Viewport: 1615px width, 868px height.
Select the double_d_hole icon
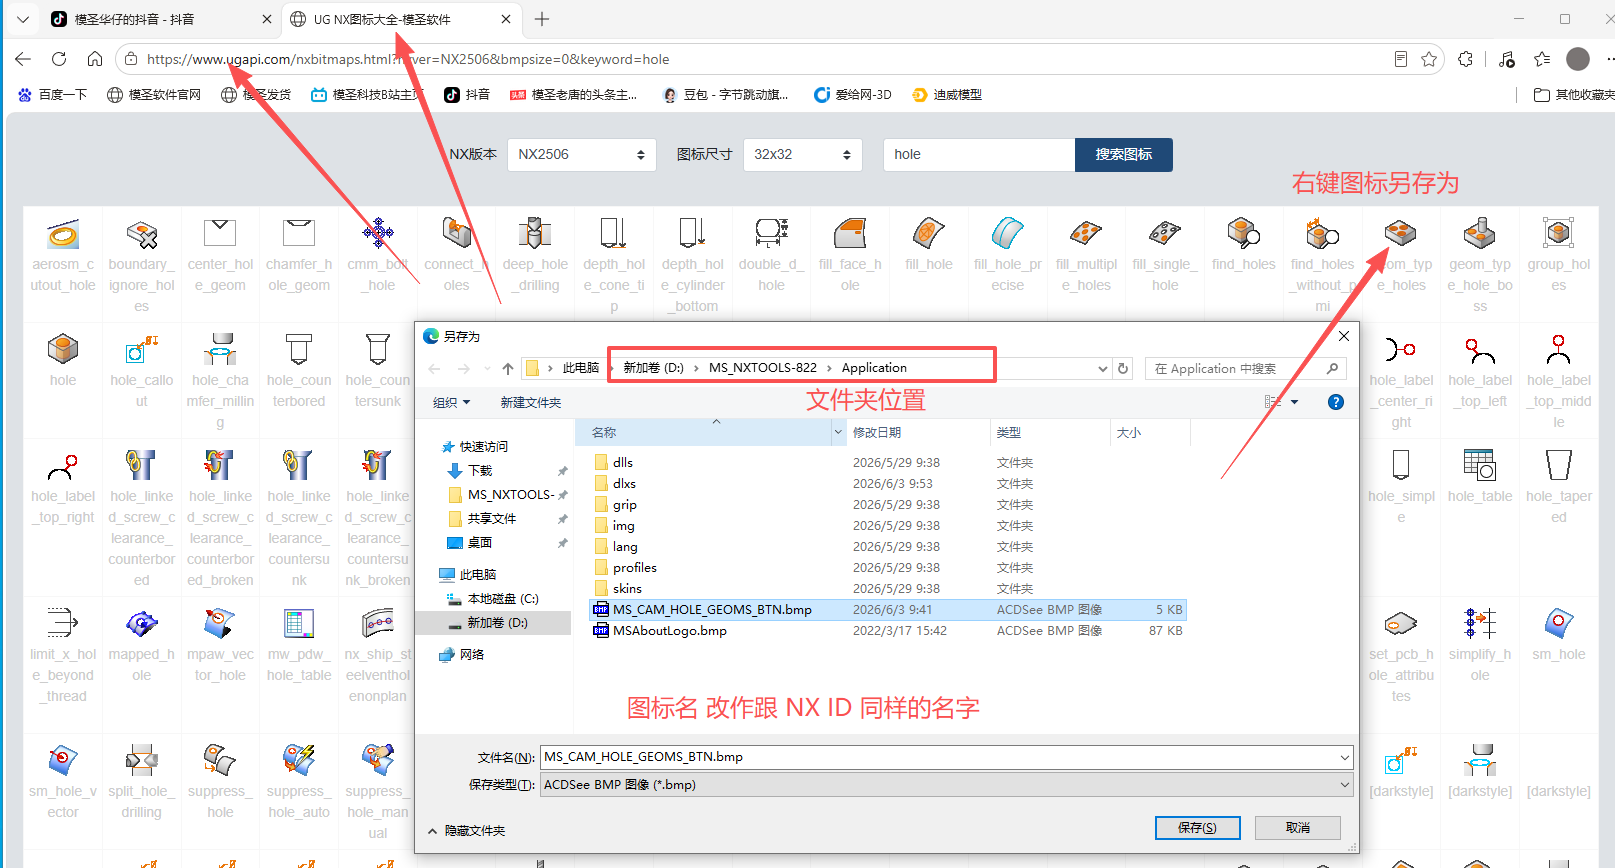(771, 233)
